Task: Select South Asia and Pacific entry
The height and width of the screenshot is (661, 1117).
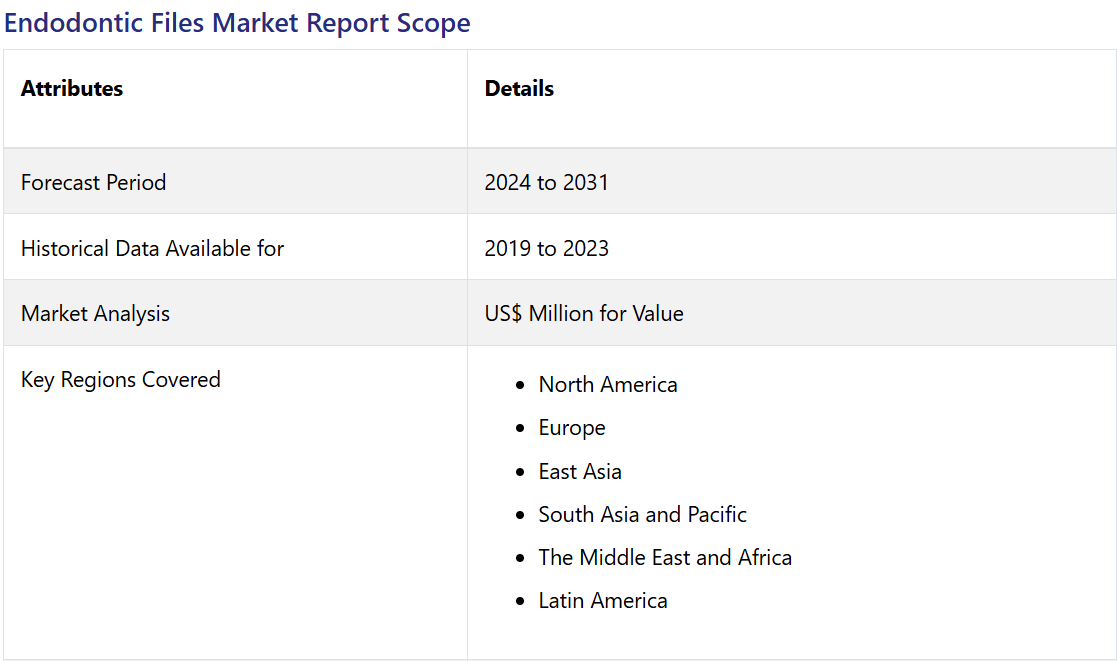Action: [x=642, y=514]
